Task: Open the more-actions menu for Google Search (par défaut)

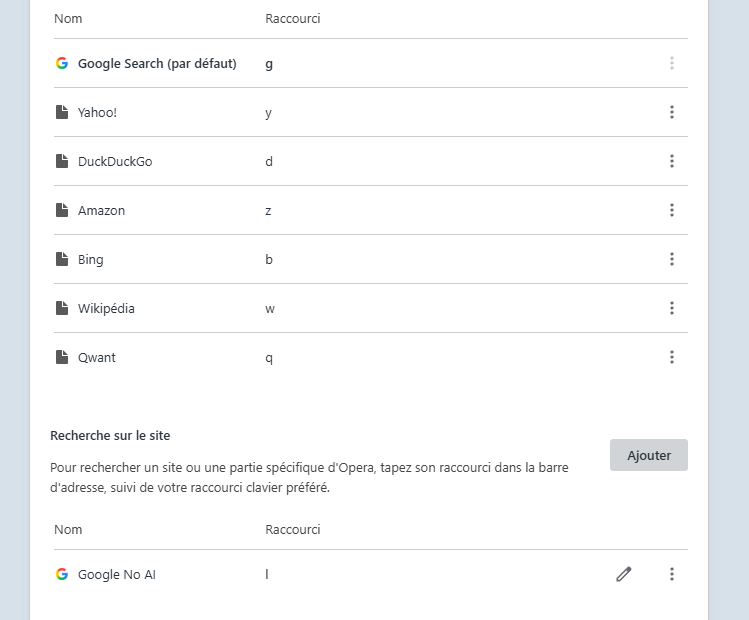Action: click(x=672, y=63)
